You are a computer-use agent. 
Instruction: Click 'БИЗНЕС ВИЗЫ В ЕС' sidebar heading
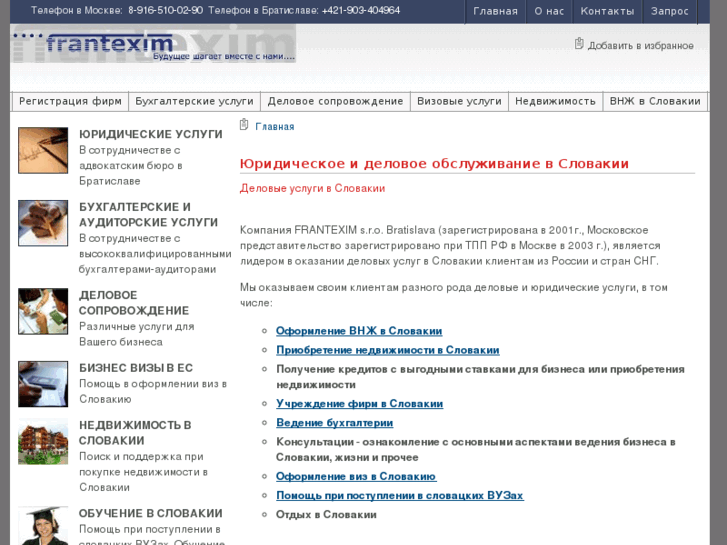[x=136, y=368]
